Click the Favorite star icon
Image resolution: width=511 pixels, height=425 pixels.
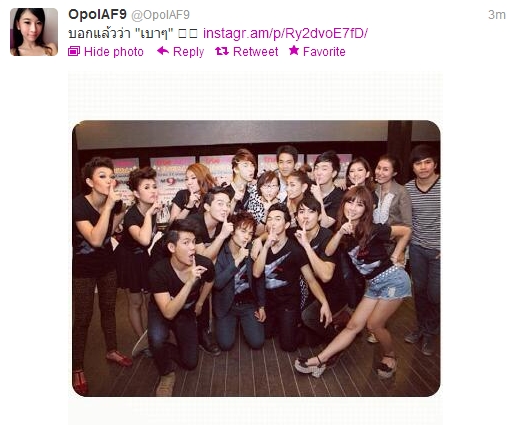click(294, 50)
